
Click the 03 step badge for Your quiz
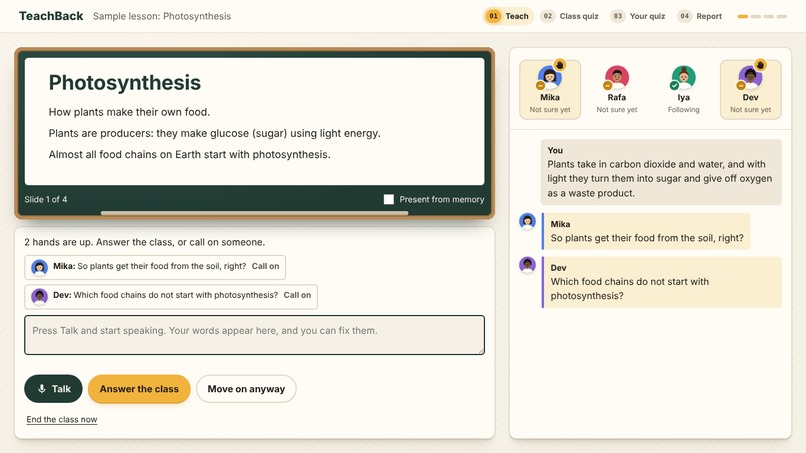point(618,16)
